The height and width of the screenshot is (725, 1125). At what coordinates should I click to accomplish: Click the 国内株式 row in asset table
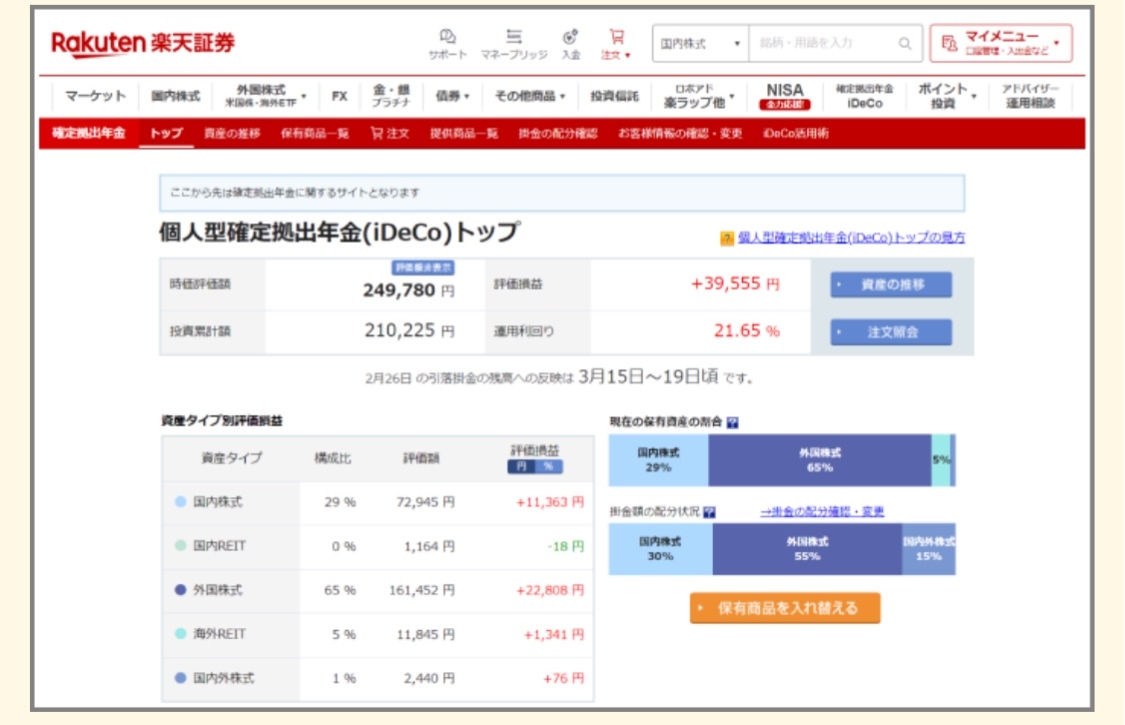tap(378, 502)
